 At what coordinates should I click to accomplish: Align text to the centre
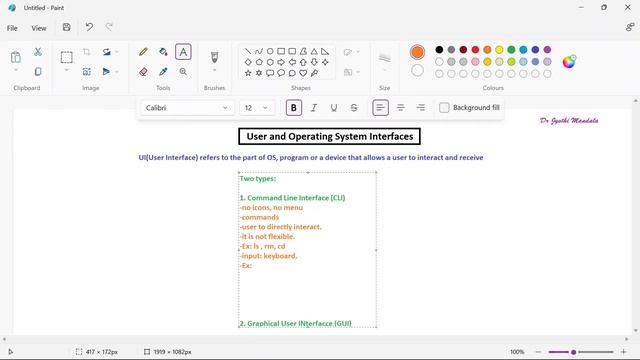click(x=400, y=108)
